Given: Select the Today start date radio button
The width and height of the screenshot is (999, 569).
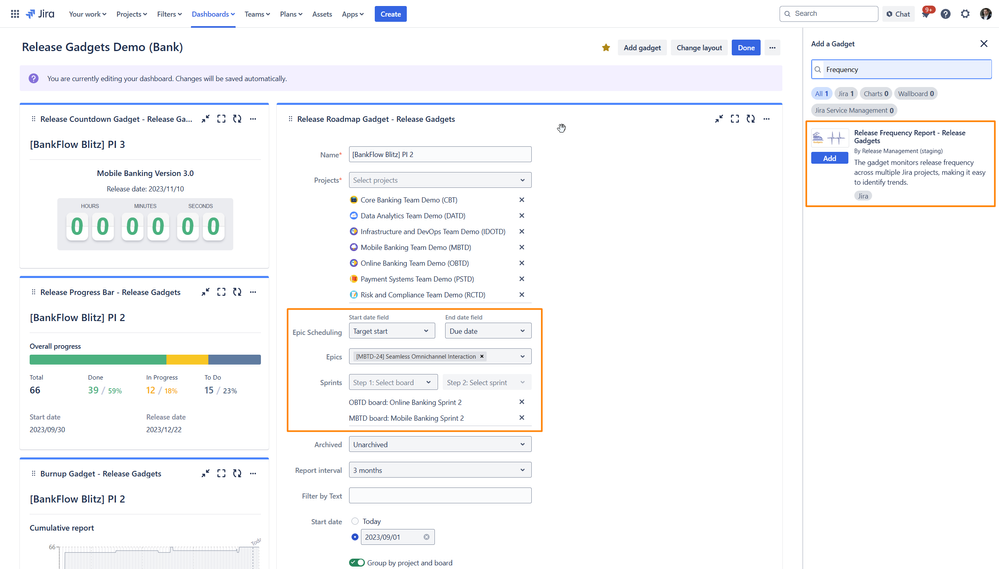Looking at the screenshot, I should tap(355, 521).
